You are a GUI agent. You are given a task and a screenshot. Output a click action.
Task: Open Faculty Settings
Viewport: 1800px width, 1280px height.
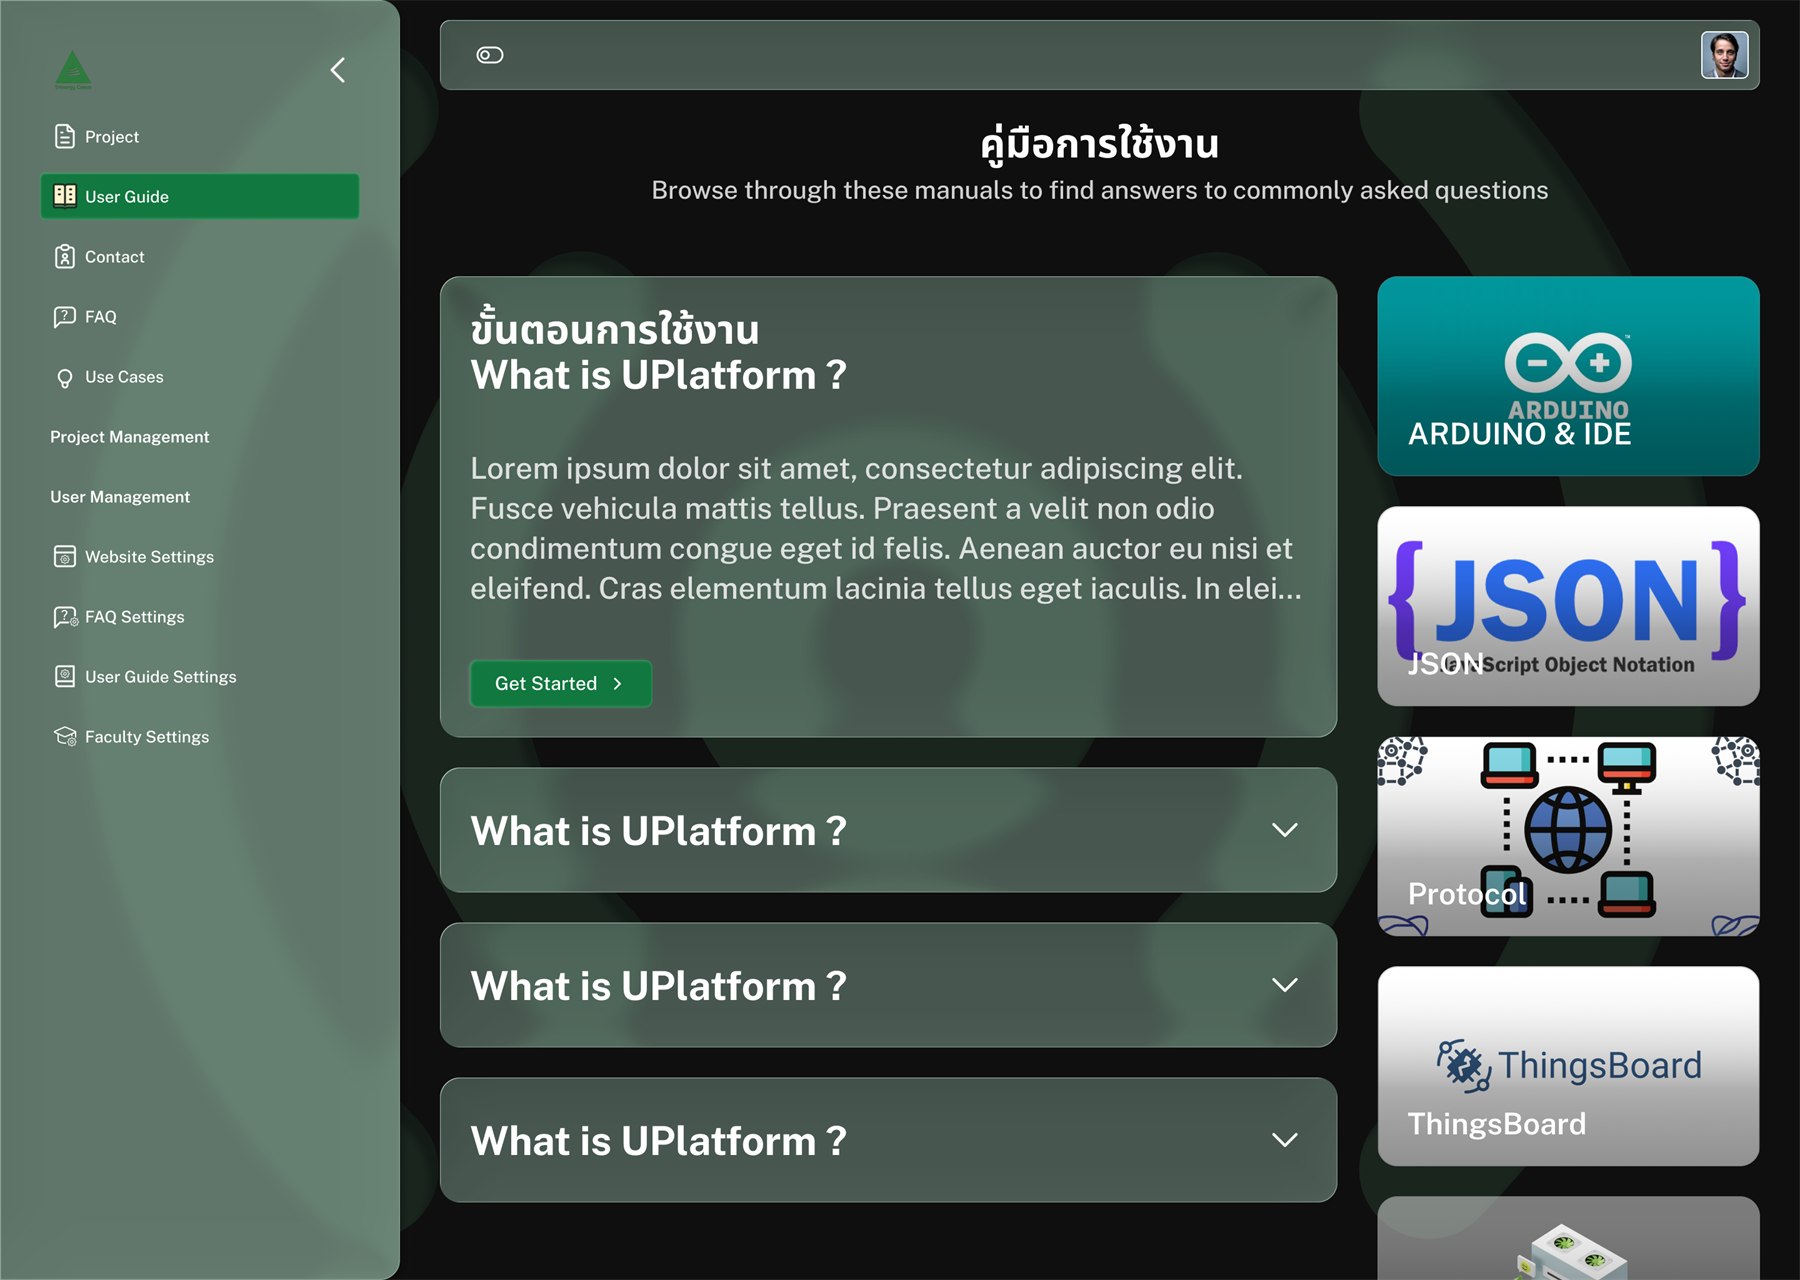coord(200,737)
